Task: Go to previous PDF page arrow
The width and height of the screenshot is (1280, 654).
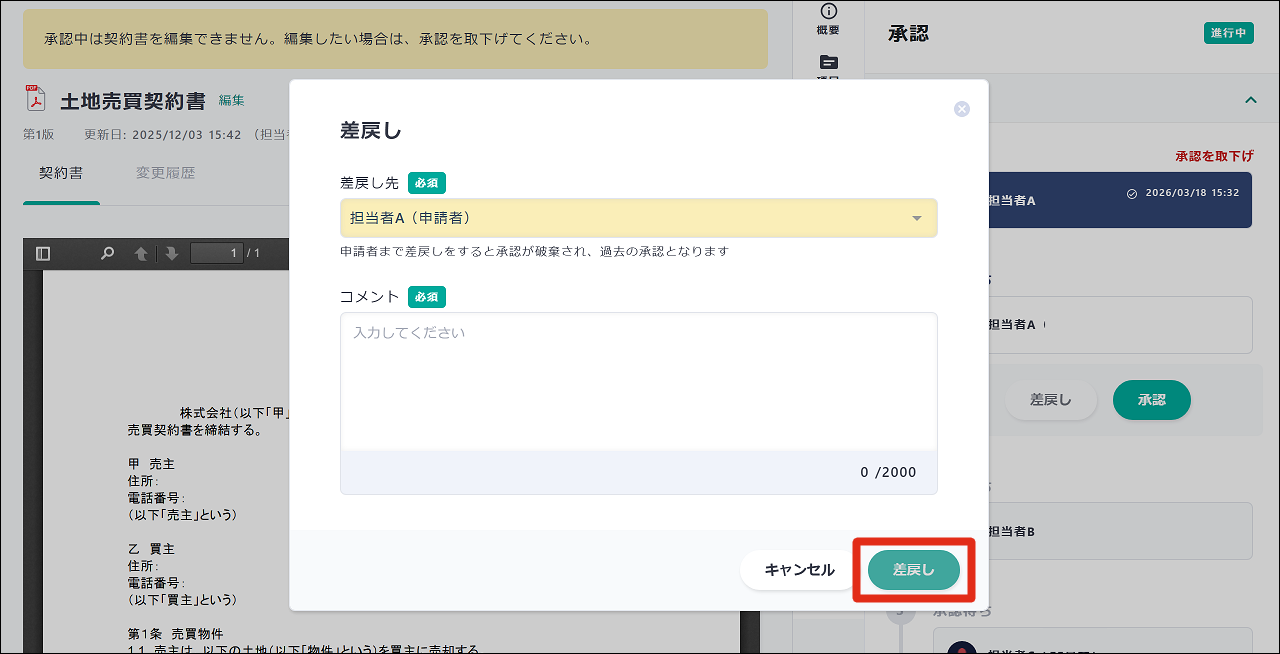Action: pos(141,254)
